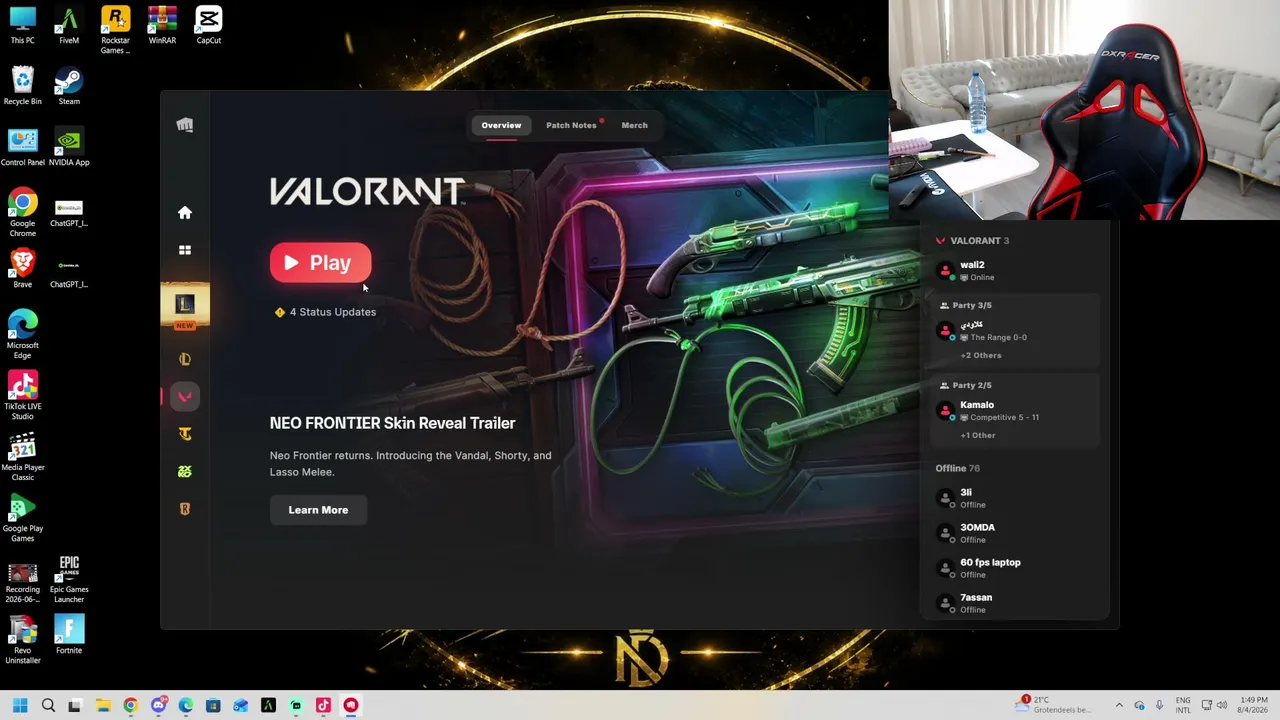Open the Microsoft Edge desktop shortcut
1280x720 pixels.
coord(23,335)
